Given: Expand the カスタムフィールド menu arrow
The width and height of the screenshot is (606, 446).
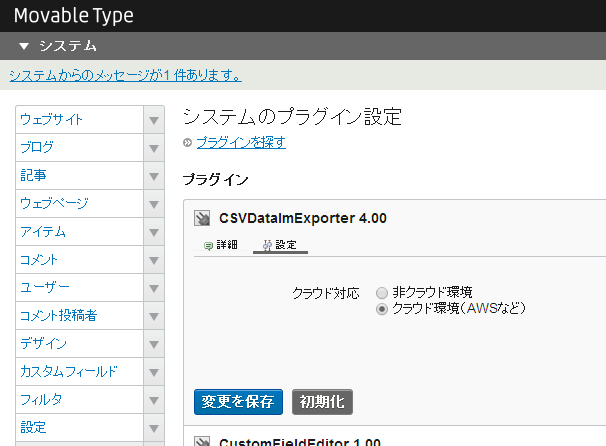Looking at the screenshot, I should click(154, 372).
